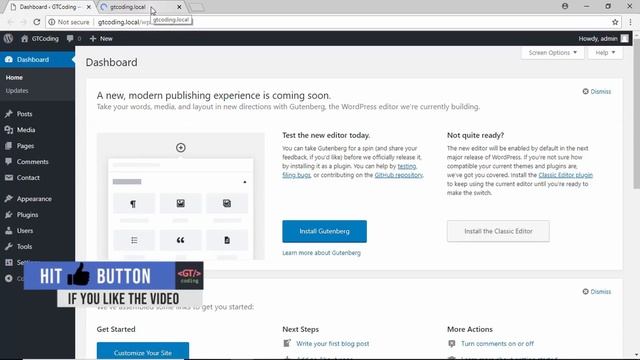Open the GitHub repository link

(399, 175)
